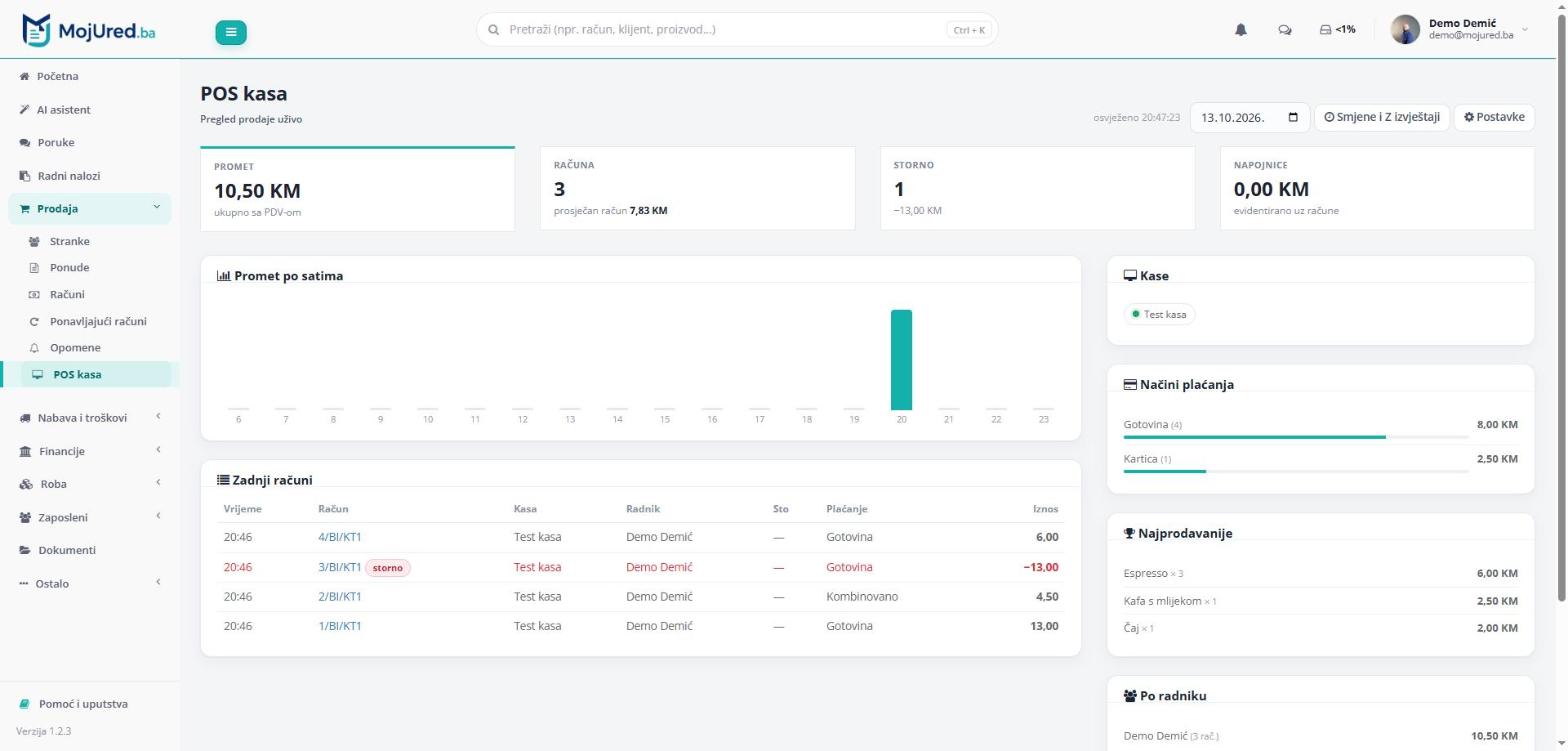
Task: Open the notifications bell icon
Action: click(1241, 30)
